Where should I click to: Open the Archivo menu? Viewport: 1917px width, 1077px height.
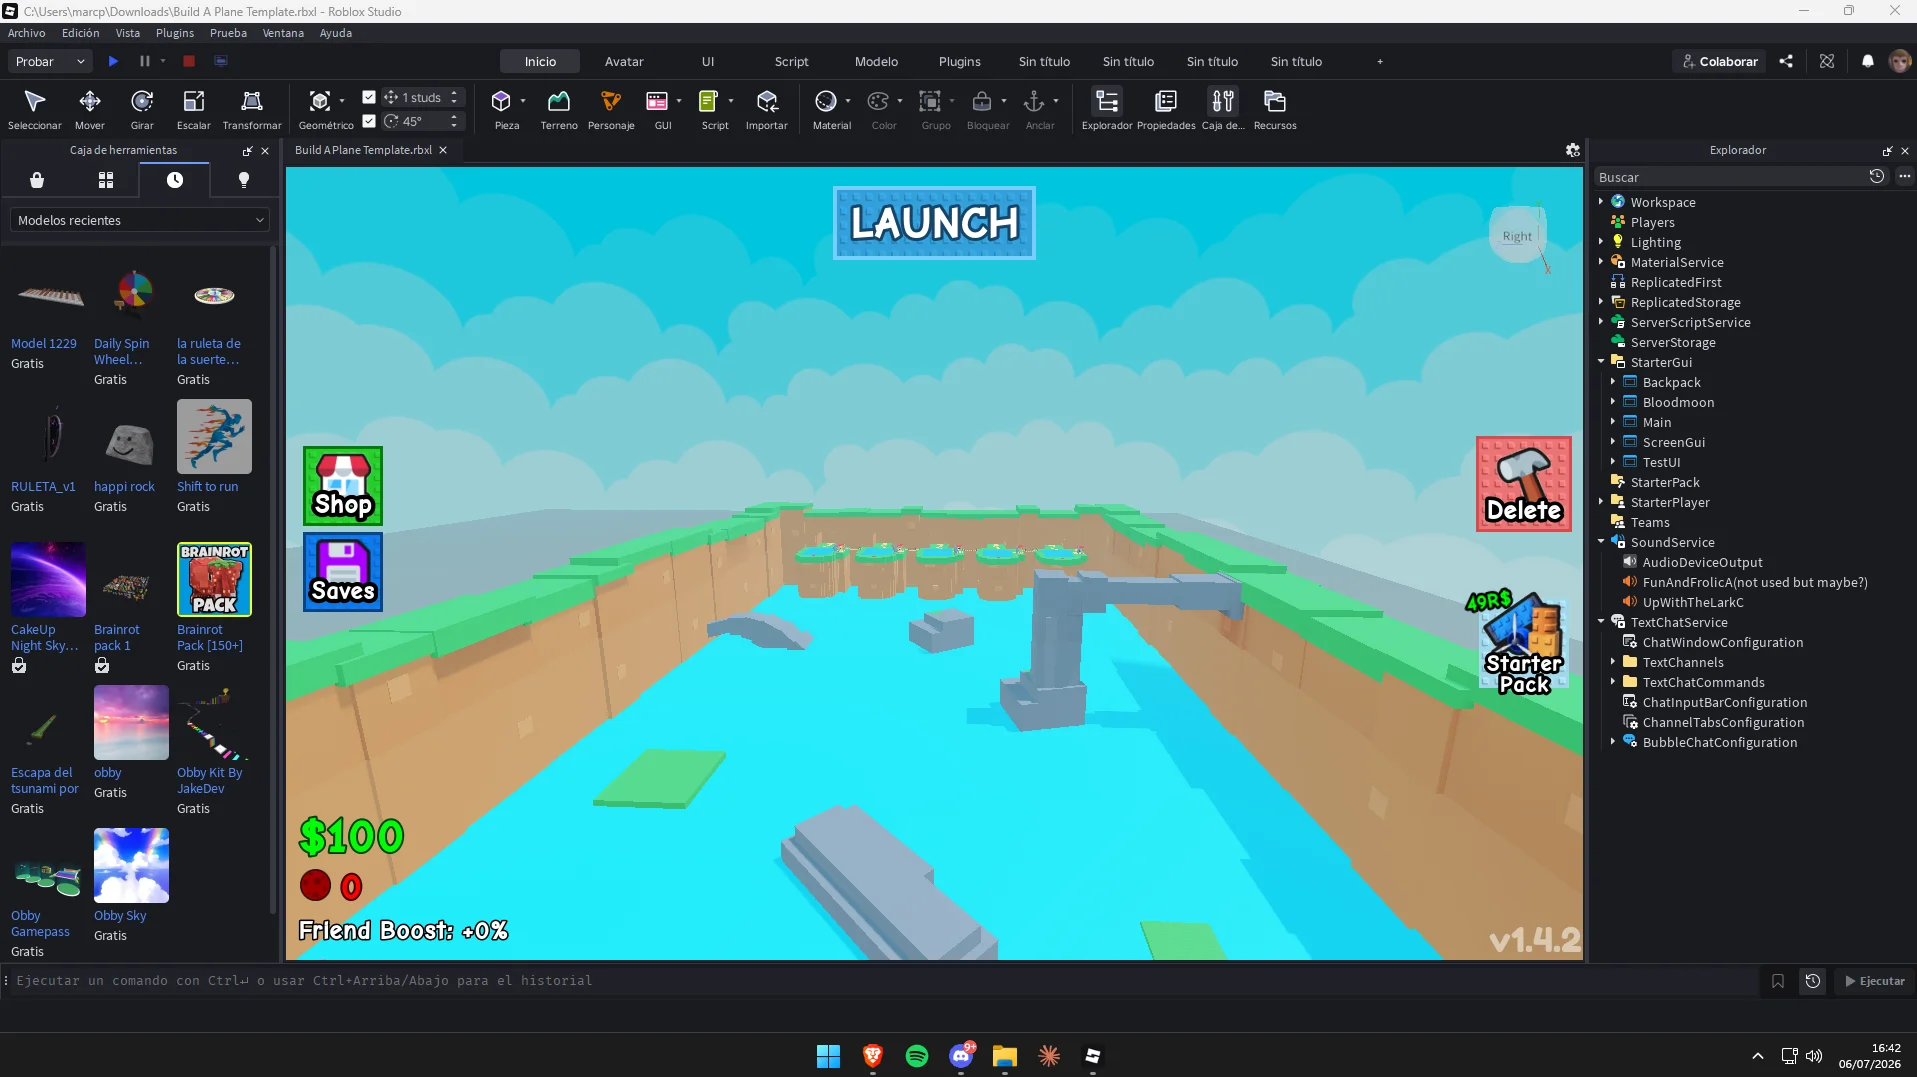coord(27,33)
